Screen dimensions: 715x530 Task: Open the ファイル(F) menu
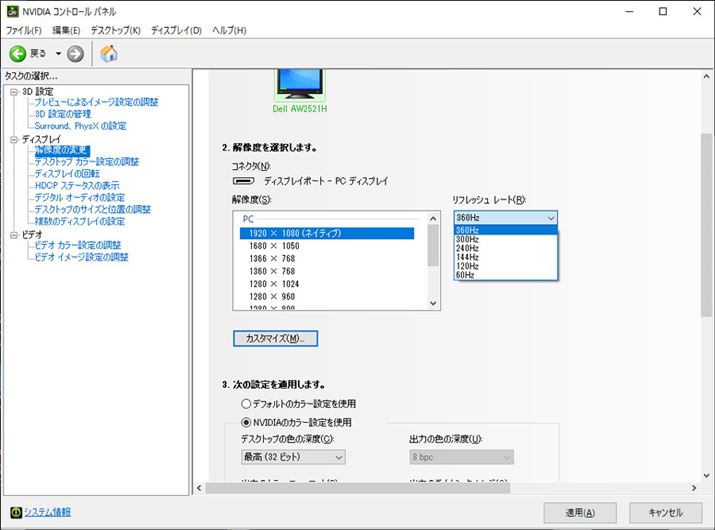pos(23,31)
